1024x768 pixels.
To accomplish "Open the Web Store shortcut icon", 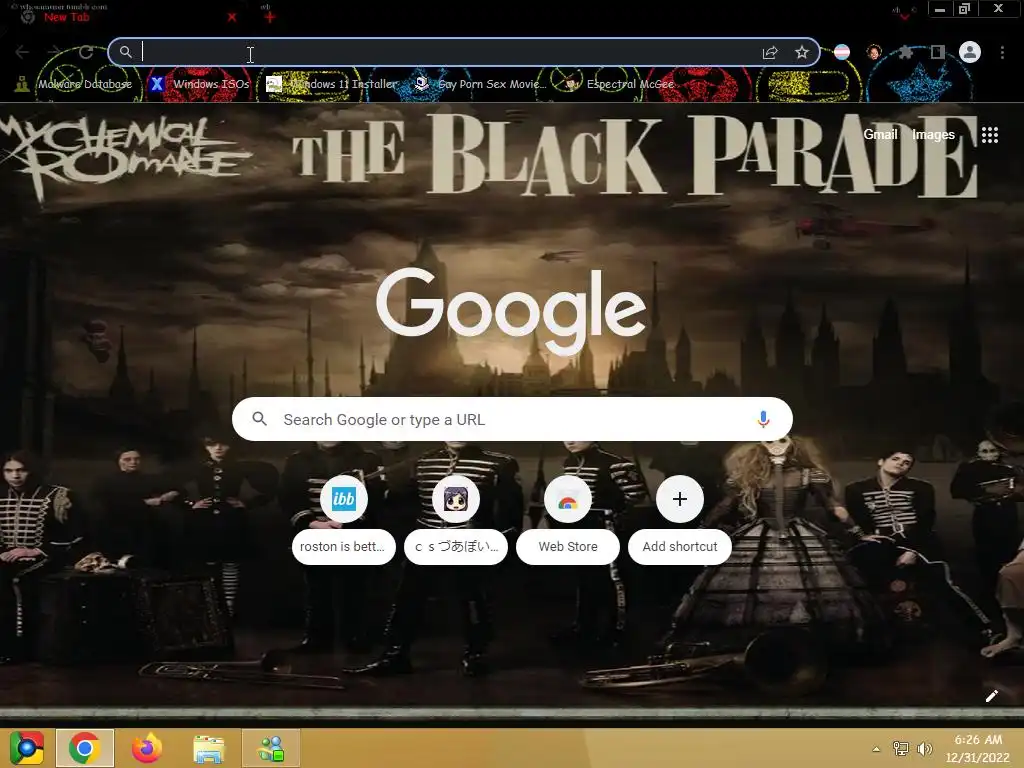I will [568, 499].
